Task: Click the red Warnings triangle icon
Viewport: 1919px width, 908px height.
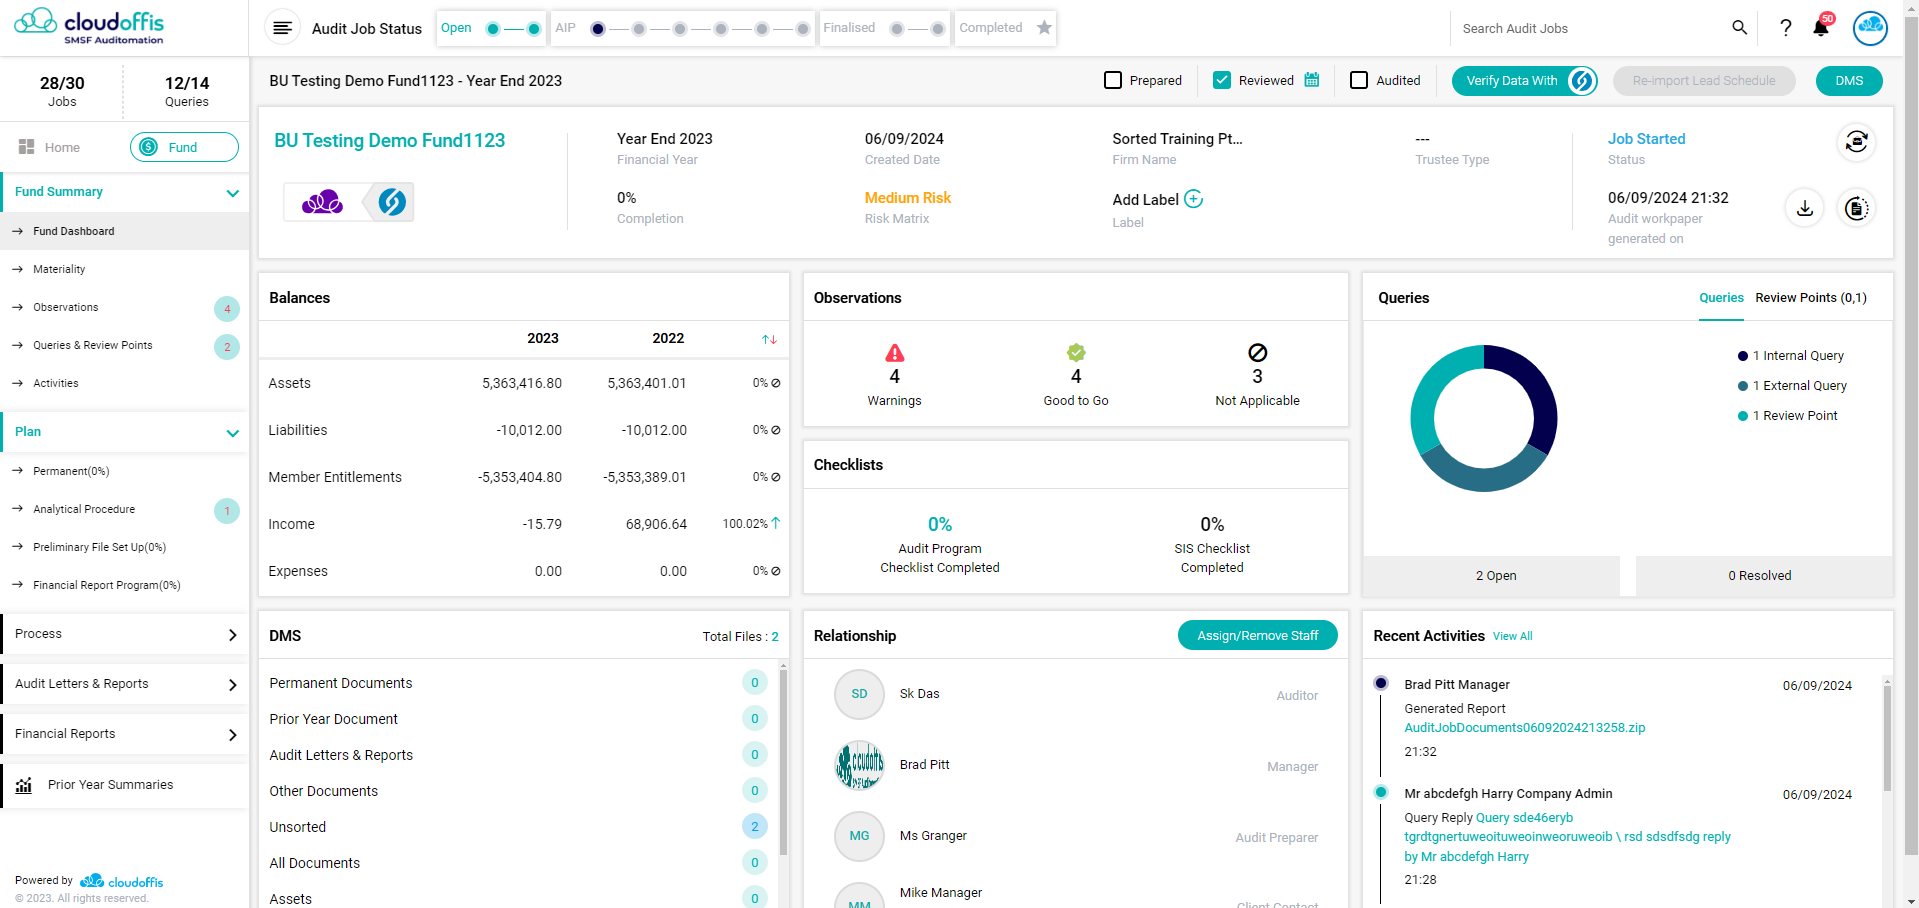Action: click(895, 353)
